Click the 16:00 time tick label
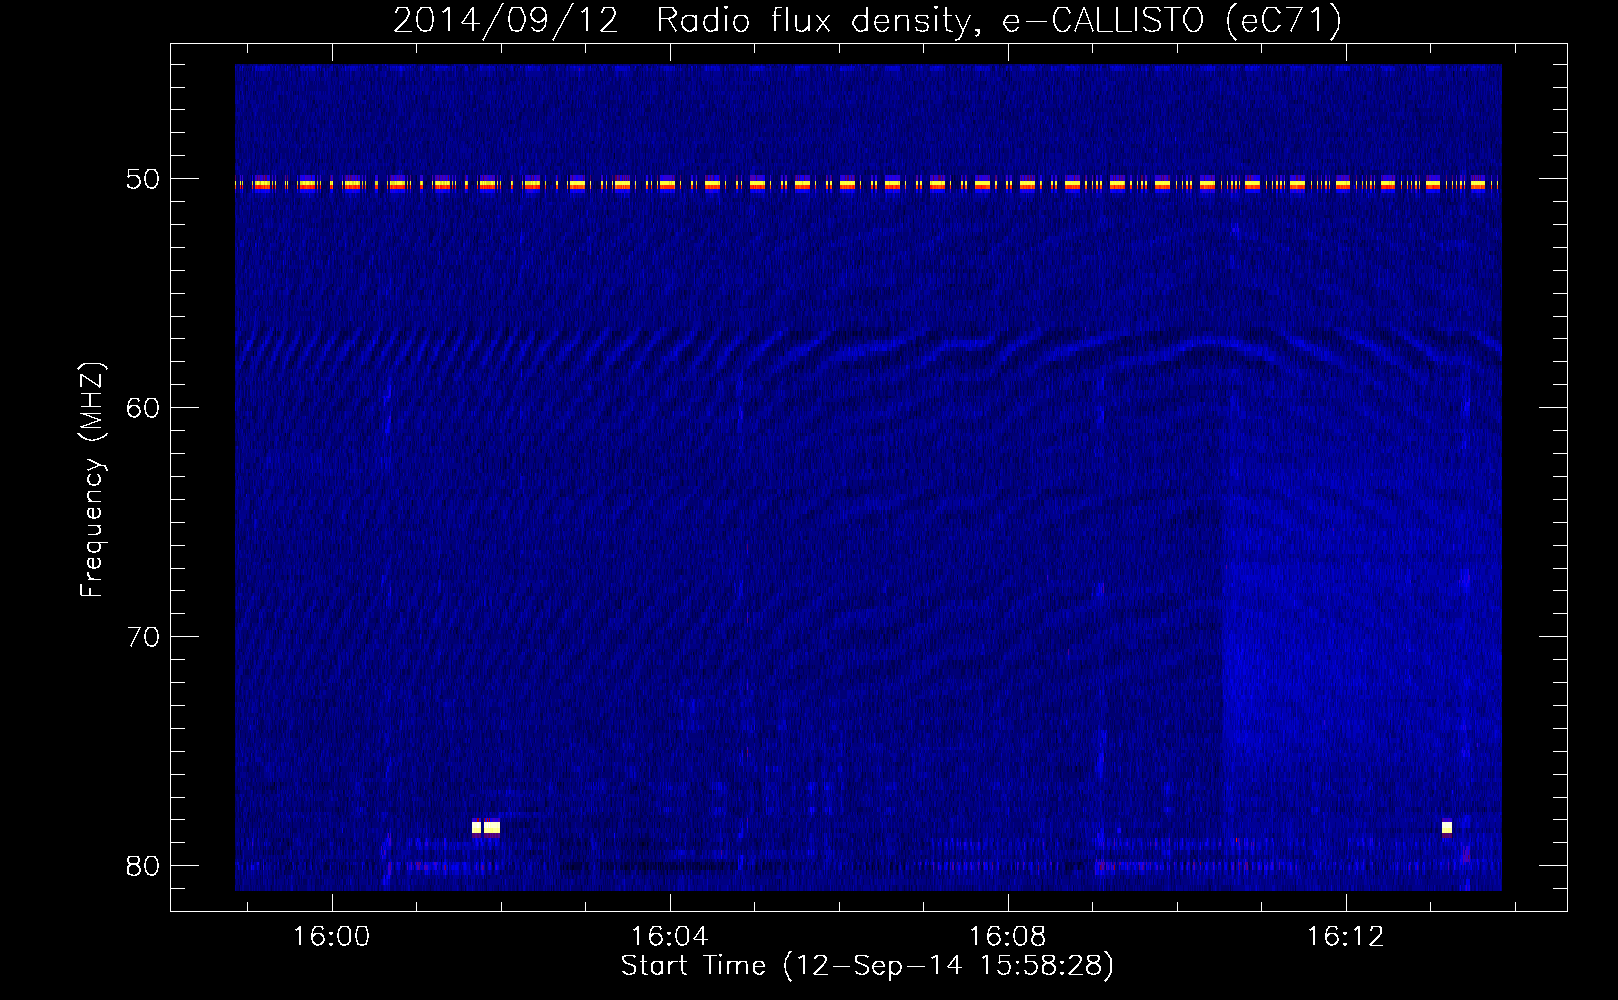 coord(331,936)
